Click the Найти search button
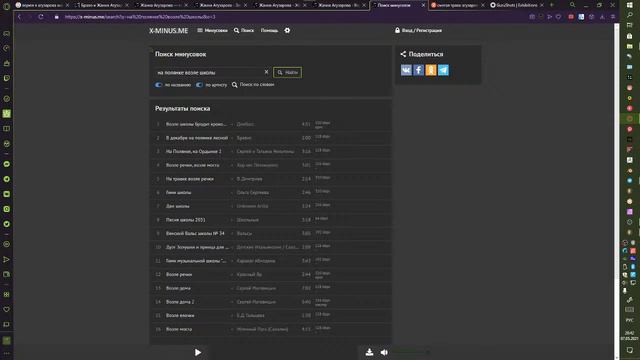Viewport: 640px width, 360px height. pos(288,72)
